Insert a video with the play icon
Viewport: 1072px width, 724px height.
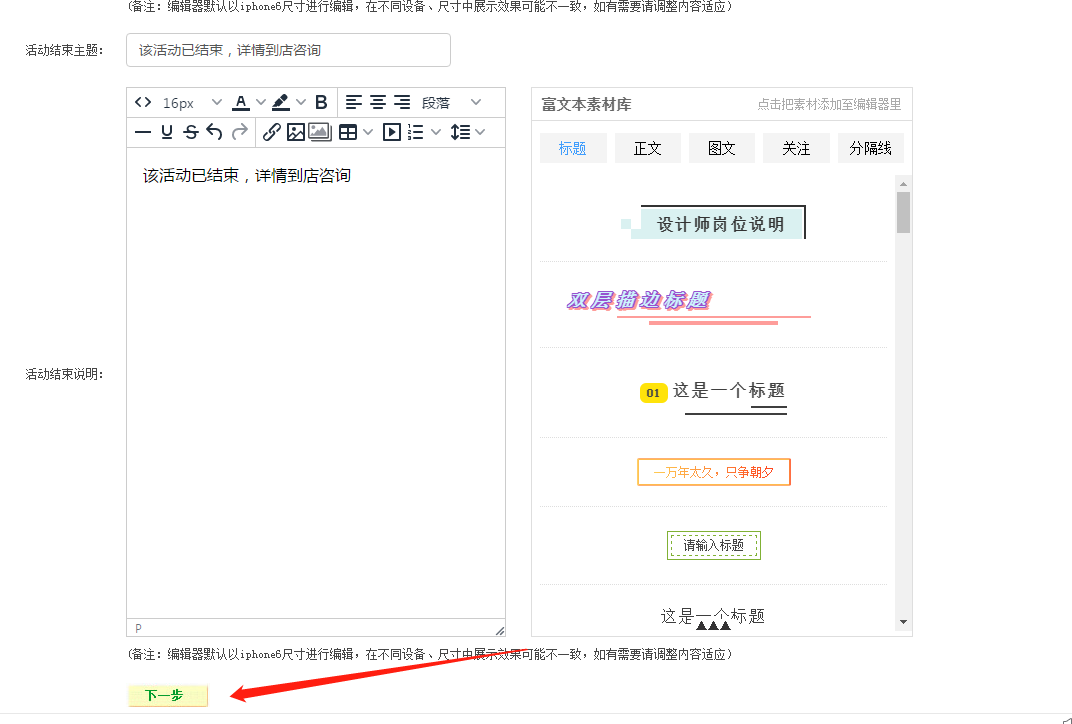(x=392, y=132)
